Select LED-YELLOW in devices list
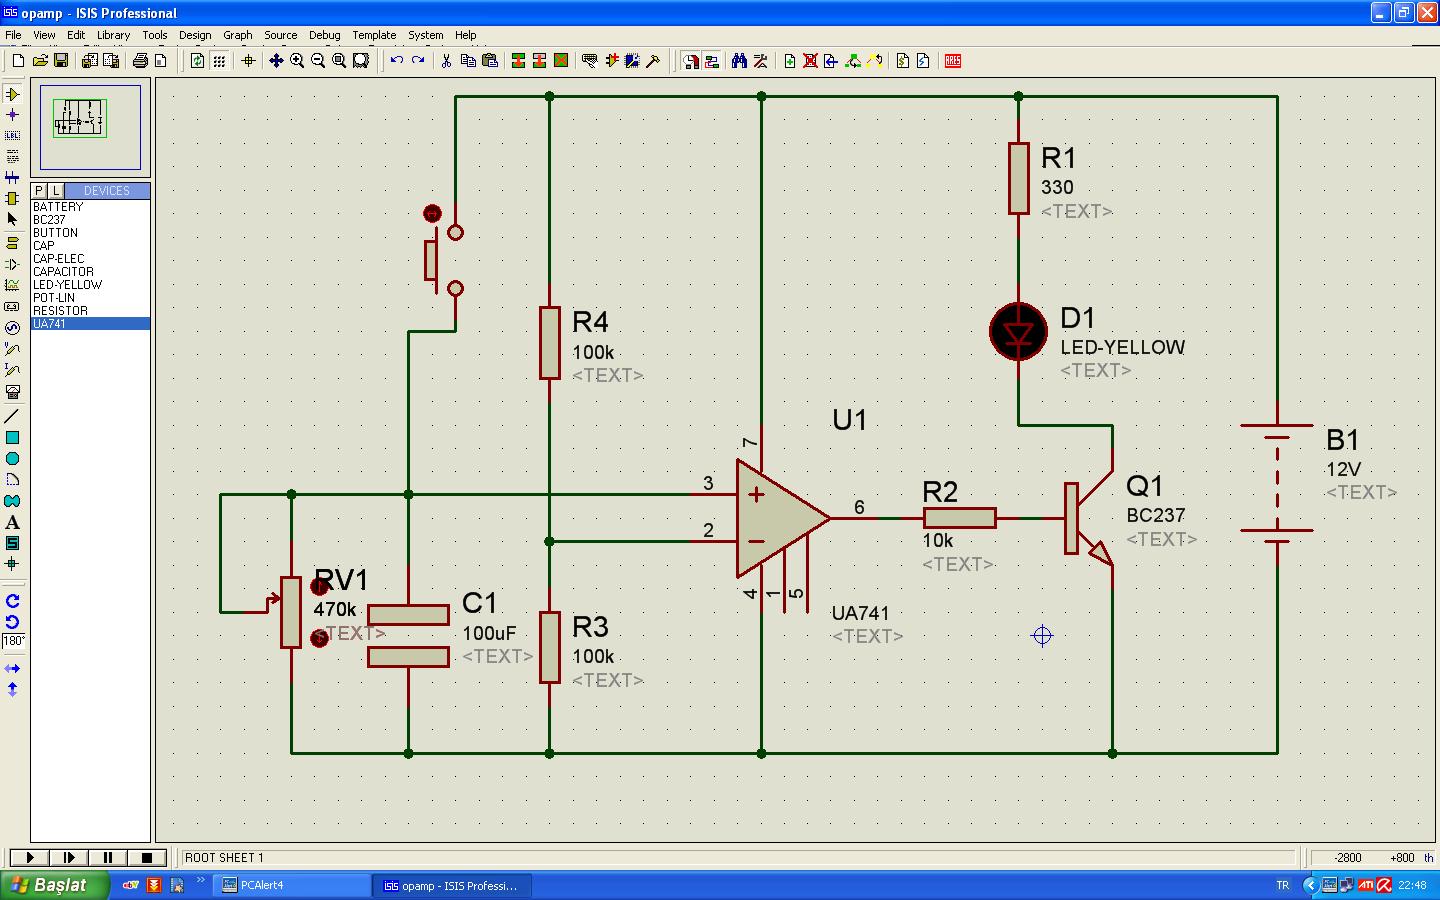 tap(90, 285)
